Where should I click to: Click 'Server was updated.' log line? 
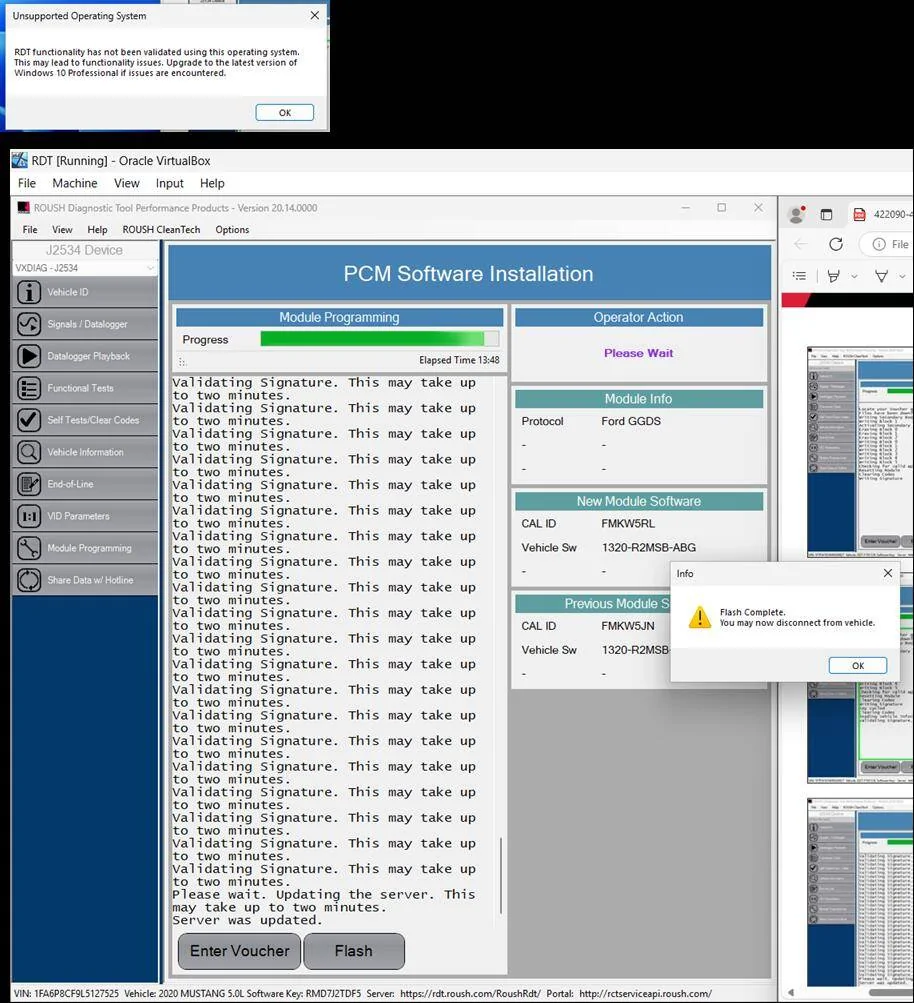coord(247,920)
